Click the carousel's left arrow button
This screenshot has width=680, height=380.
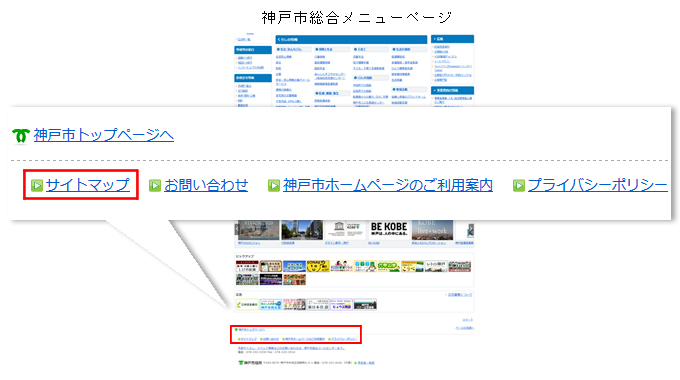click(x=237, y=229)
